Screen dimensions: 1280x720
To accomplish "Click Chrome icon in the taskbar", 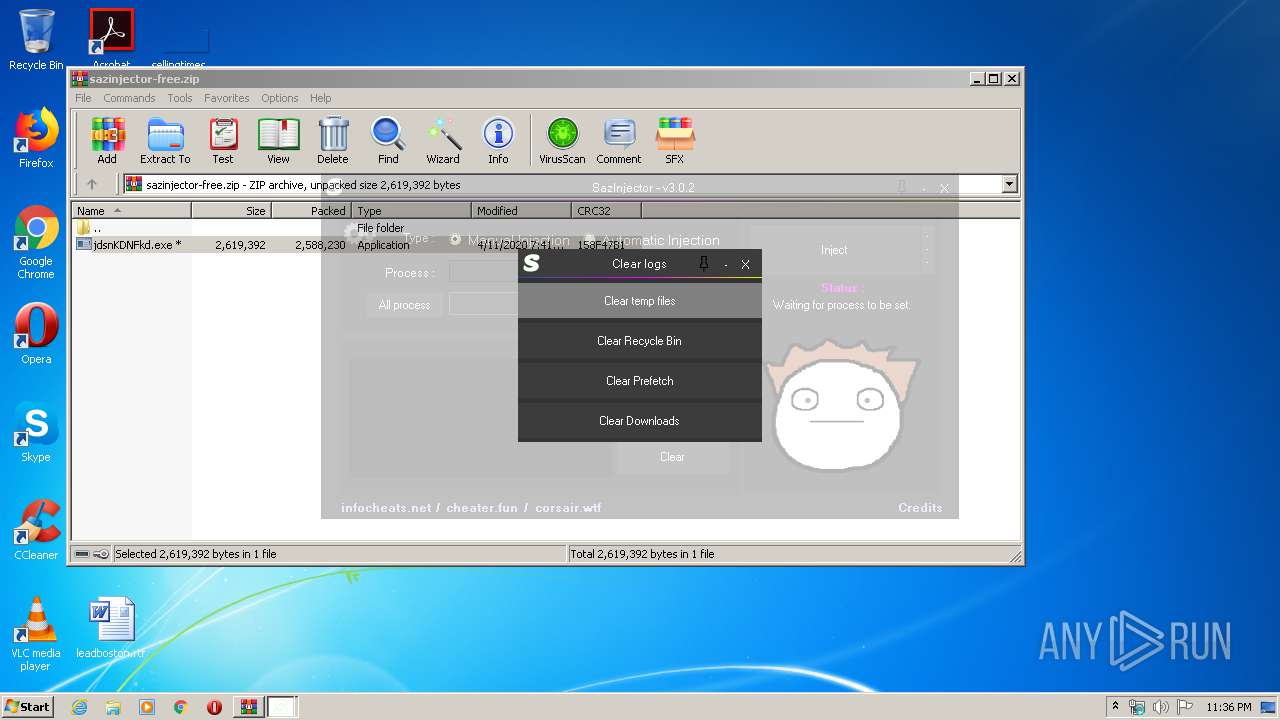I will point(180,707).
